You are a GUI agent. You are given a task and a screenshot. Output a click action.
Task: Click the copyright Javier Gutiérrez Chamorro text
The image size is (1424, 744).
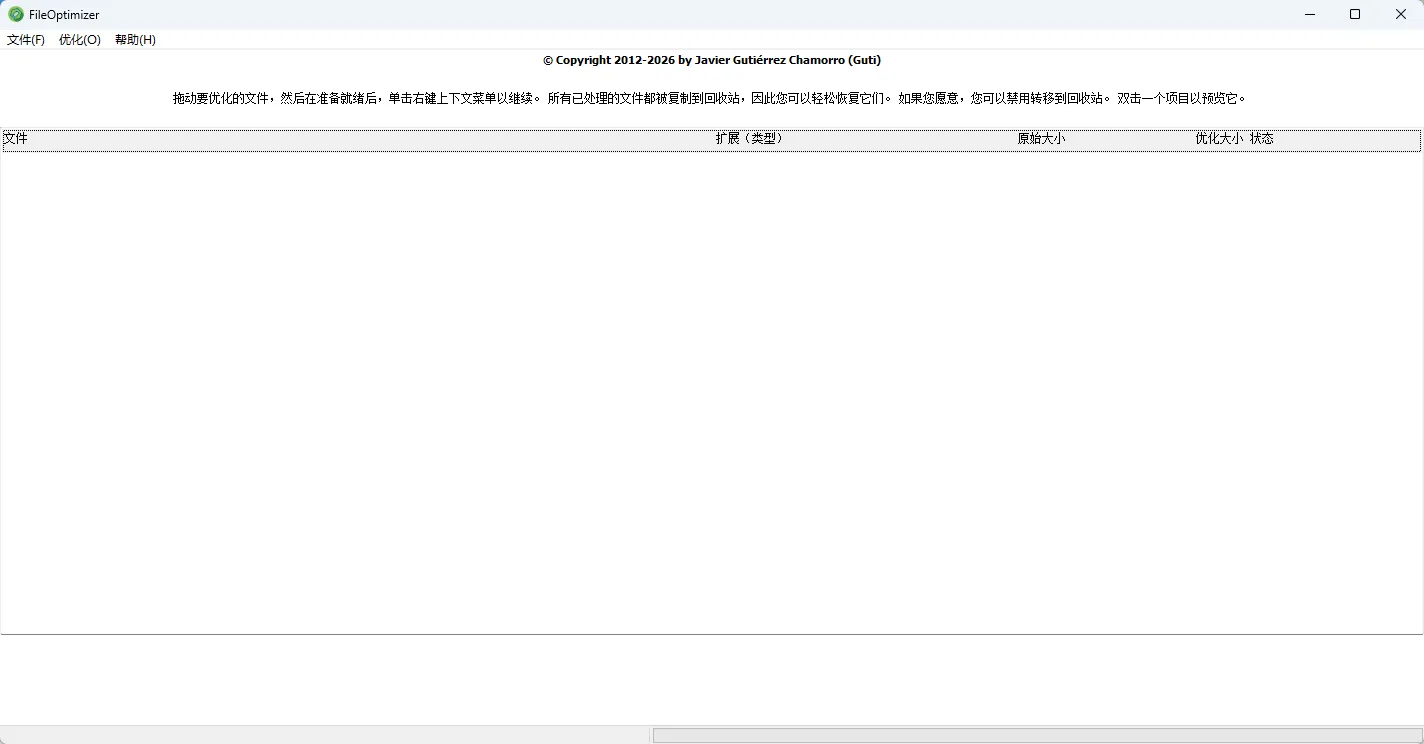click(712, 60)
